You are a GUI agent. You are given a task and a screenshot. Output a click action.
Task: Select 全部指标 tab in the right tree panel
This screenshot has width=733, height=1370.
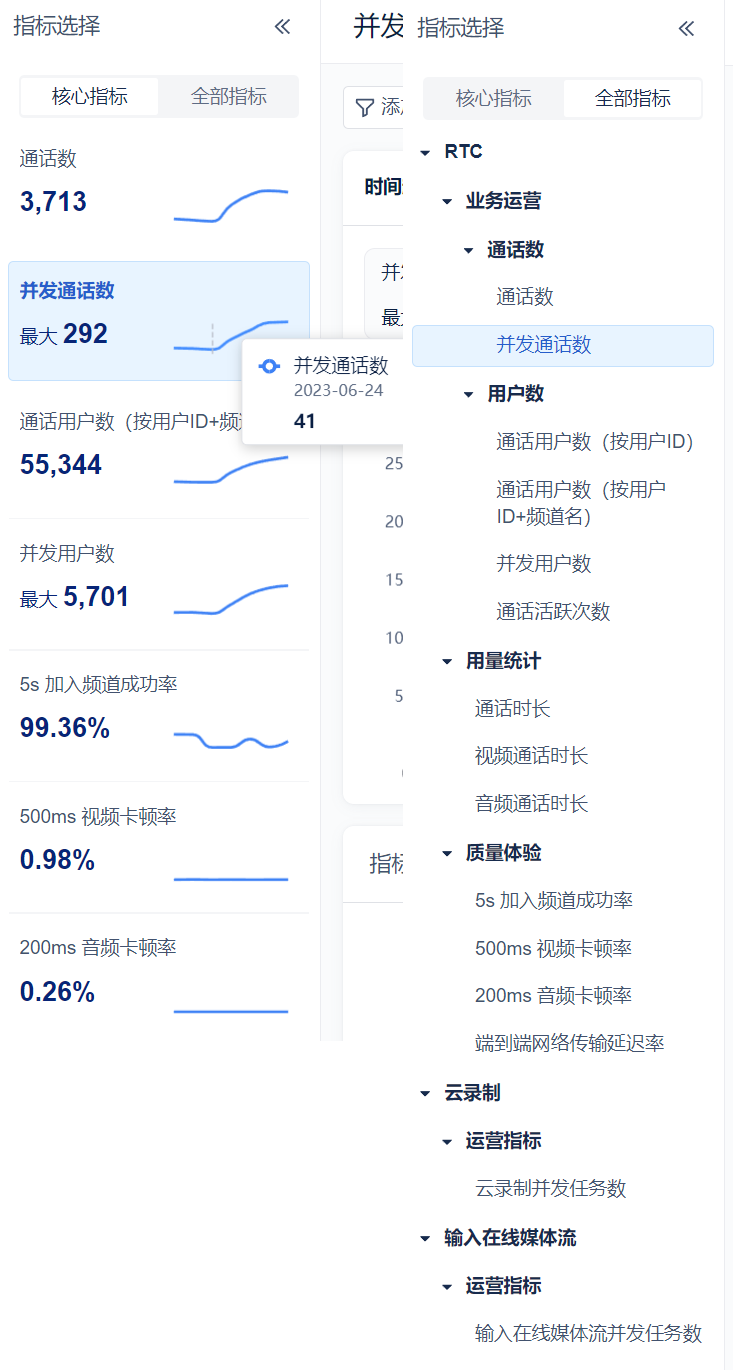pos(633,99)
